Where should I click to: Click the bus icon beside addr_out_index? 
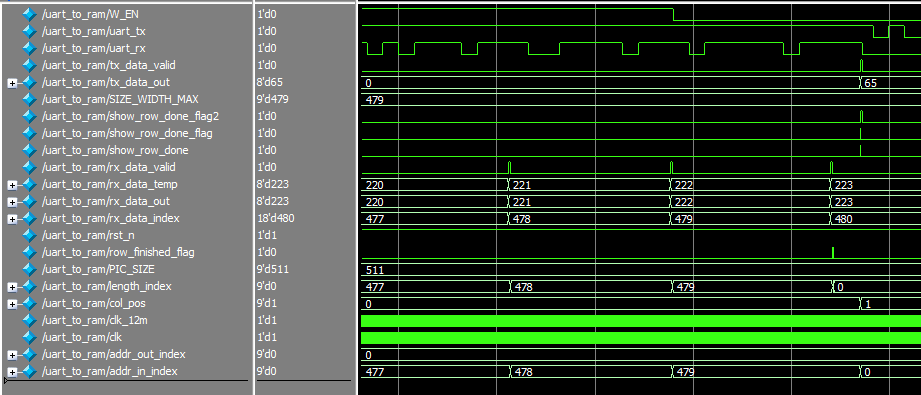(x=29, y=354)
